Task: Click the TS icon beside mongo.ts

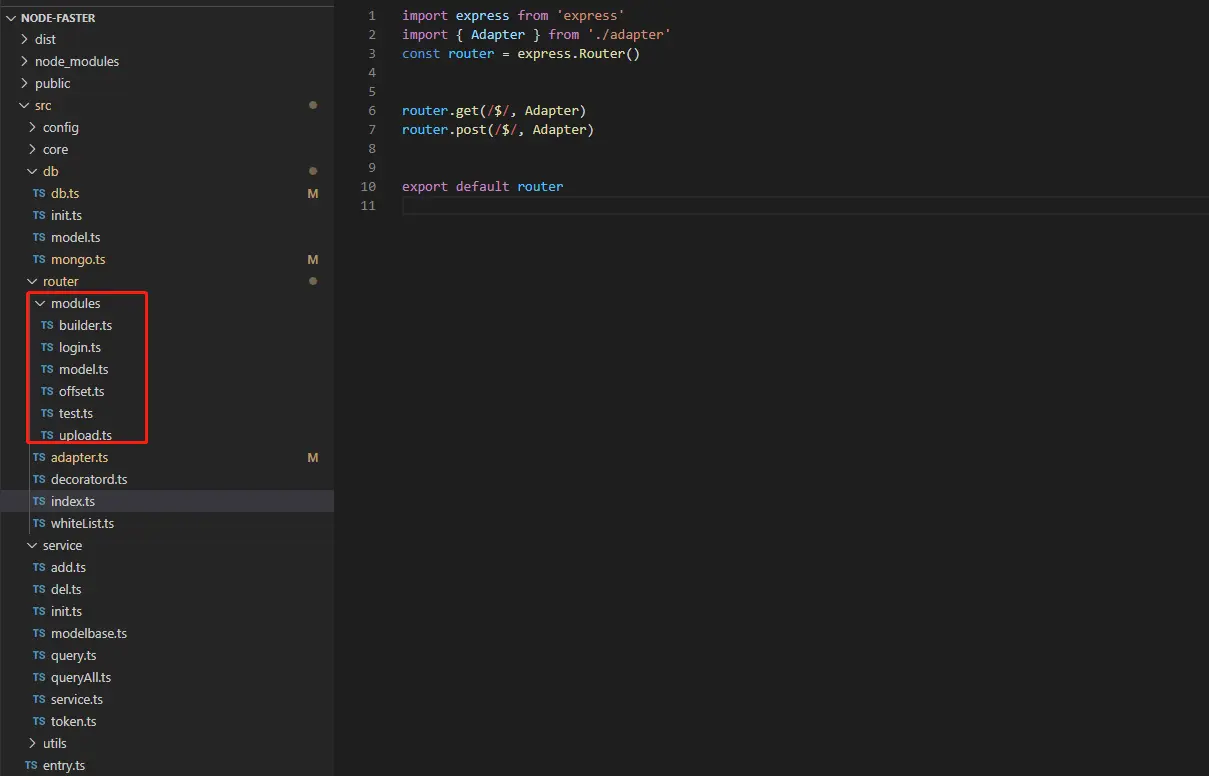Action: [39, 259]
